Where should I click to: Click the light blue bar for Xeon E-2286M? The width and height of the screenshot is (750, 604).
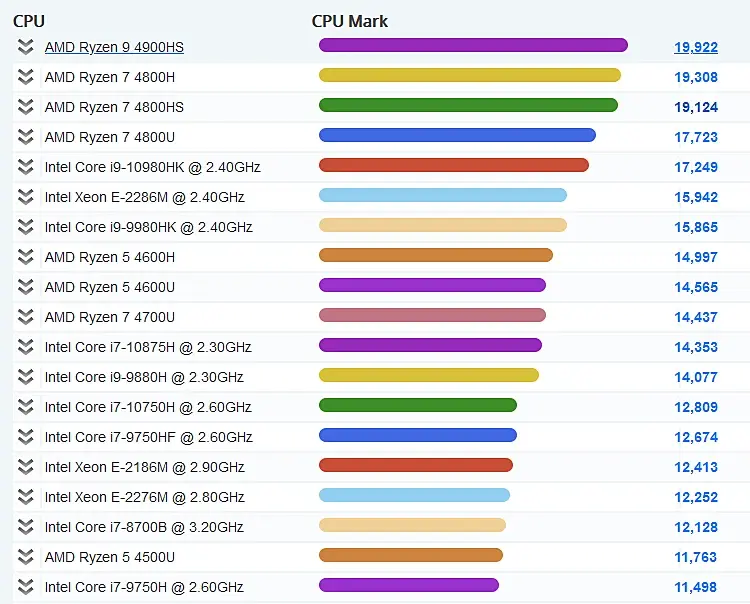coord(442,195)
